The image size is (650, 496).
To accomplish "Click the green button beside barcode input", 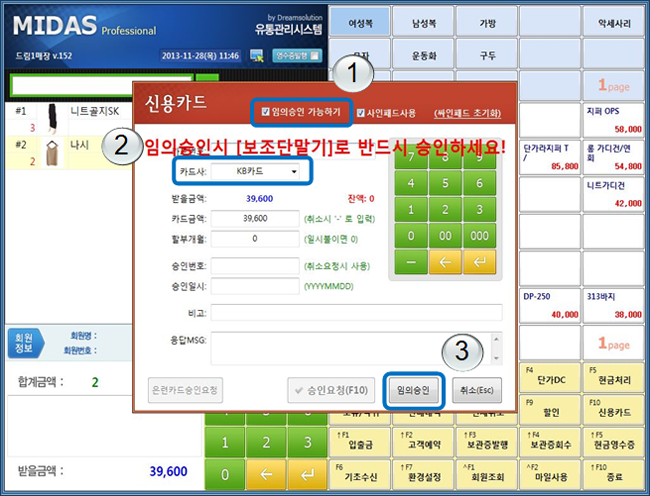I will (207, 79).
